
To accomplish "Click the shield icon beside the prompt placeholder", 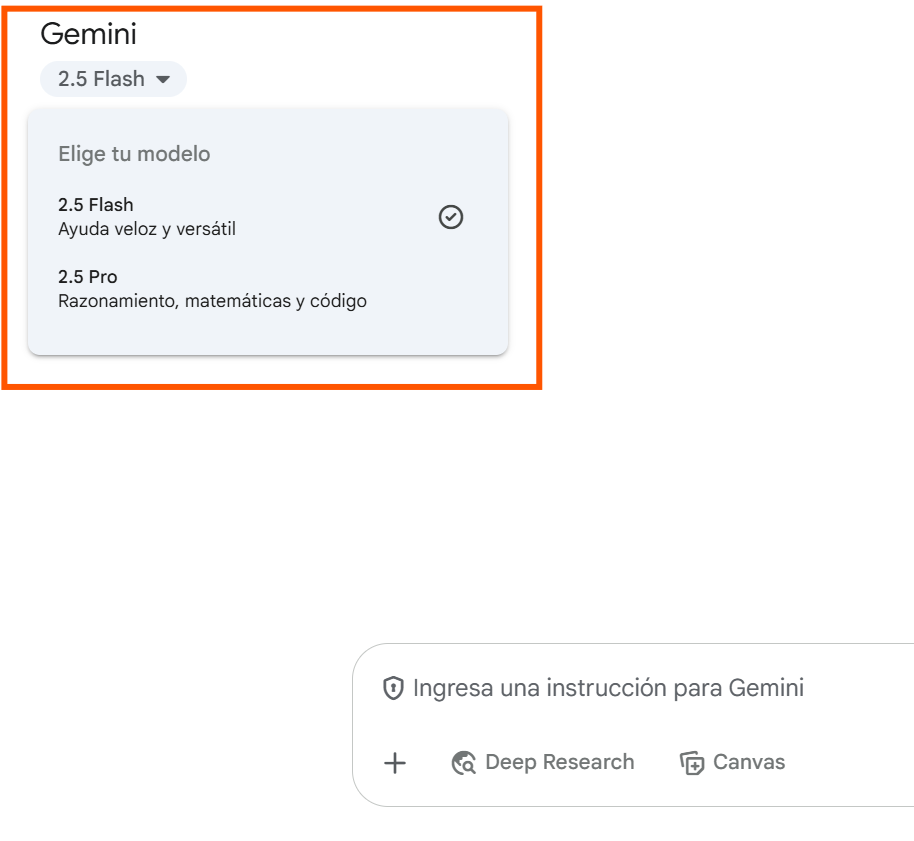I will pyautogui.click(x=393, y=688).
